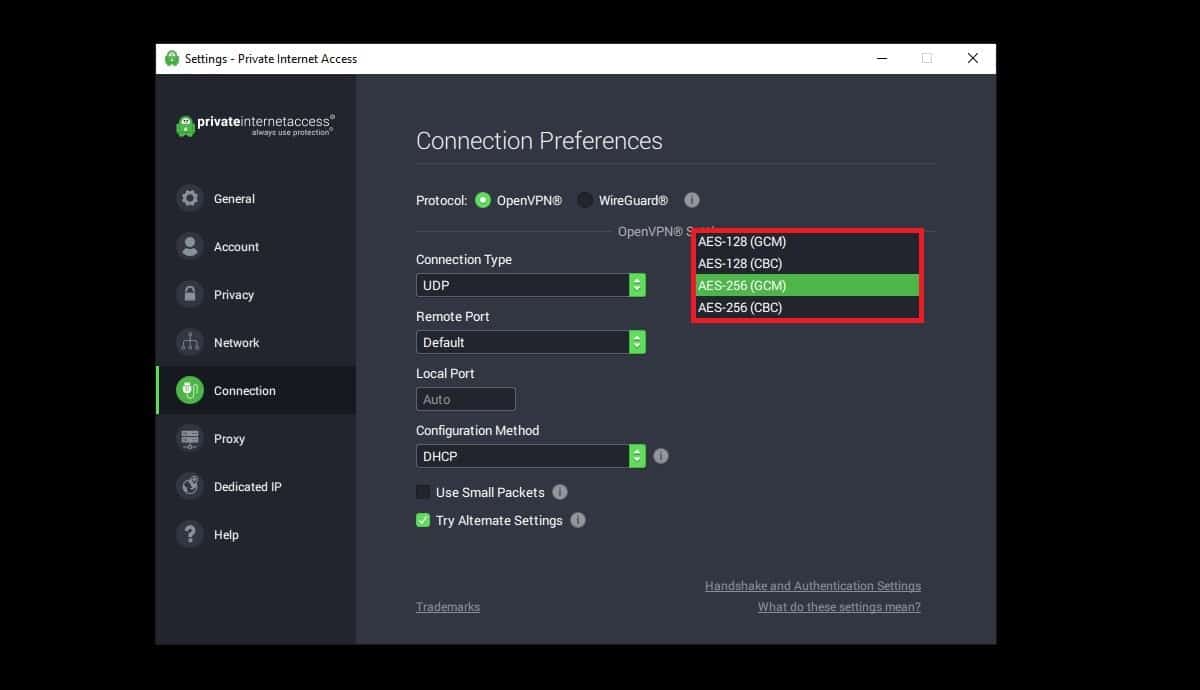Switch to the Proxy settings tab
Image resolution: width=1200 pixels, height=690 pixels.
tap(256, 438)
